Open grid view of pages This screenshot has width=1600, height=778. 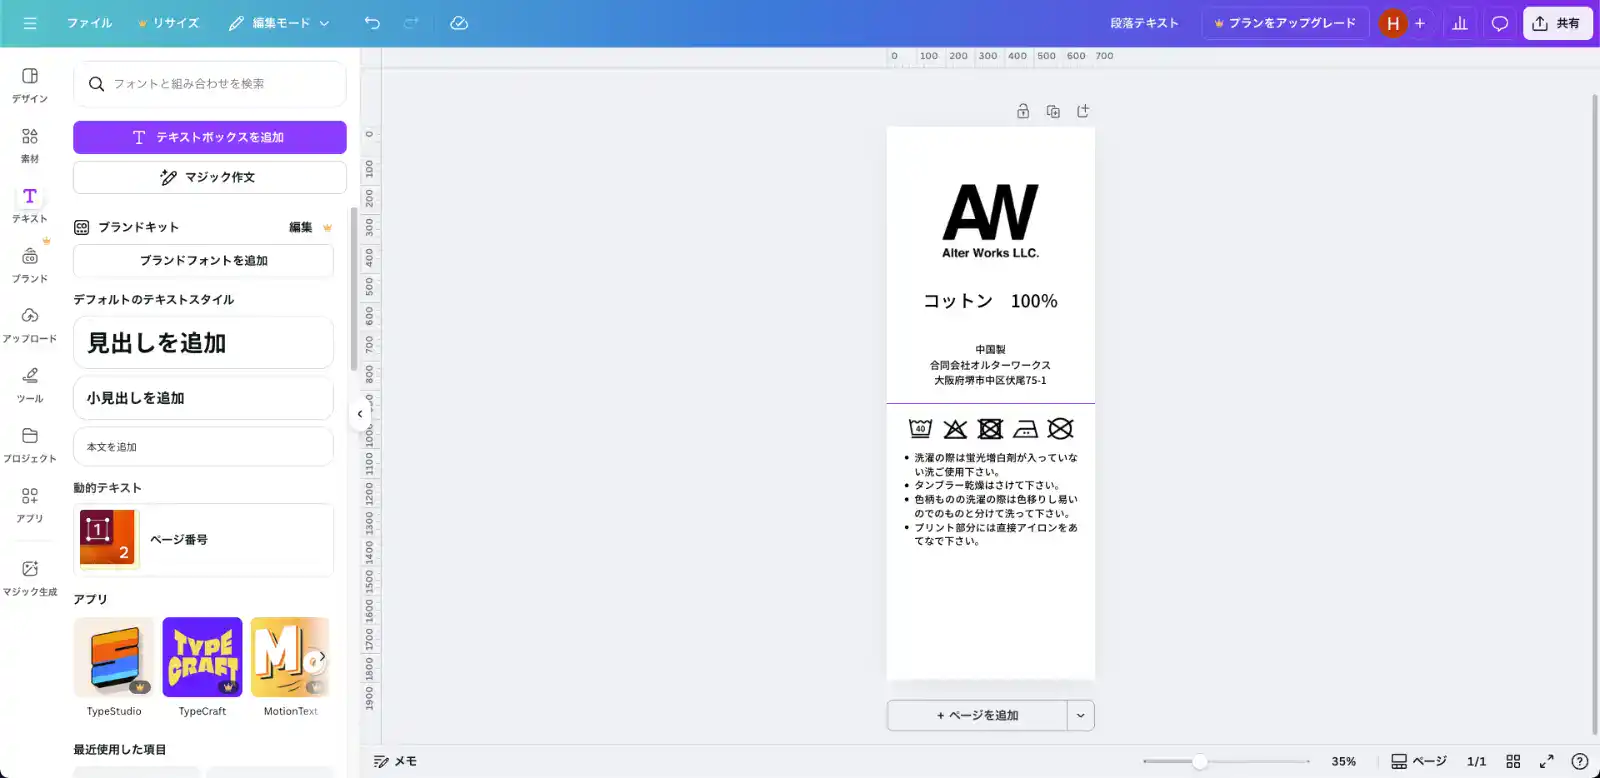pos(1513,761)
